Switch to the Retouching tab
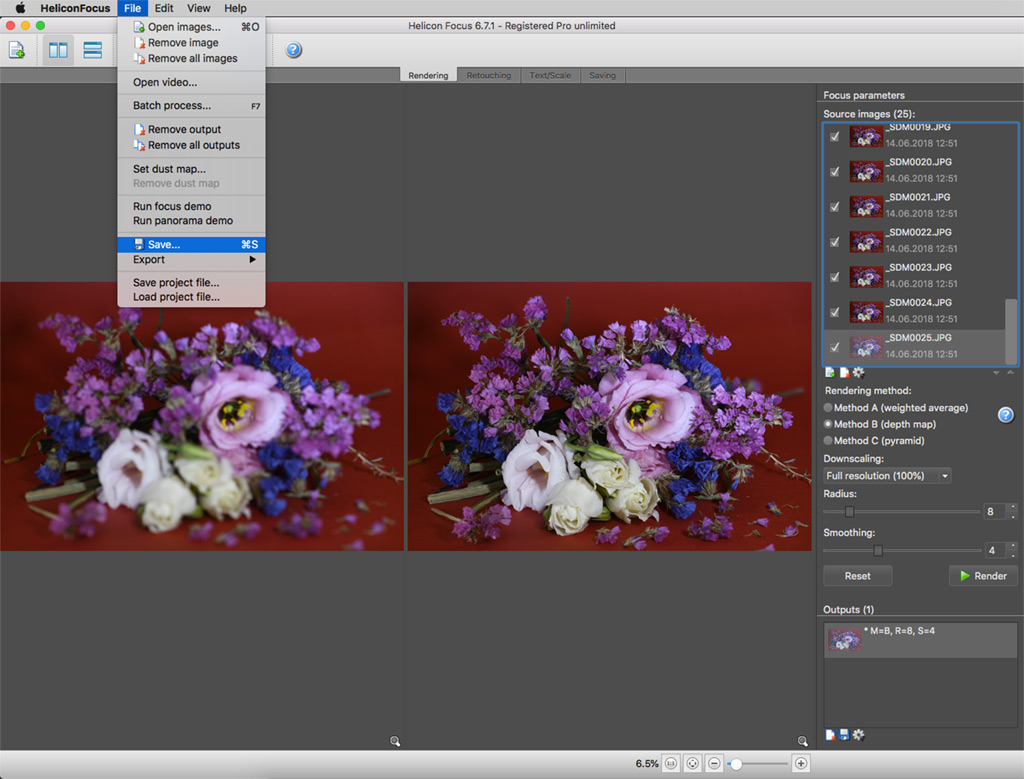The image size is (1024, 779). [x=488, y=75]
